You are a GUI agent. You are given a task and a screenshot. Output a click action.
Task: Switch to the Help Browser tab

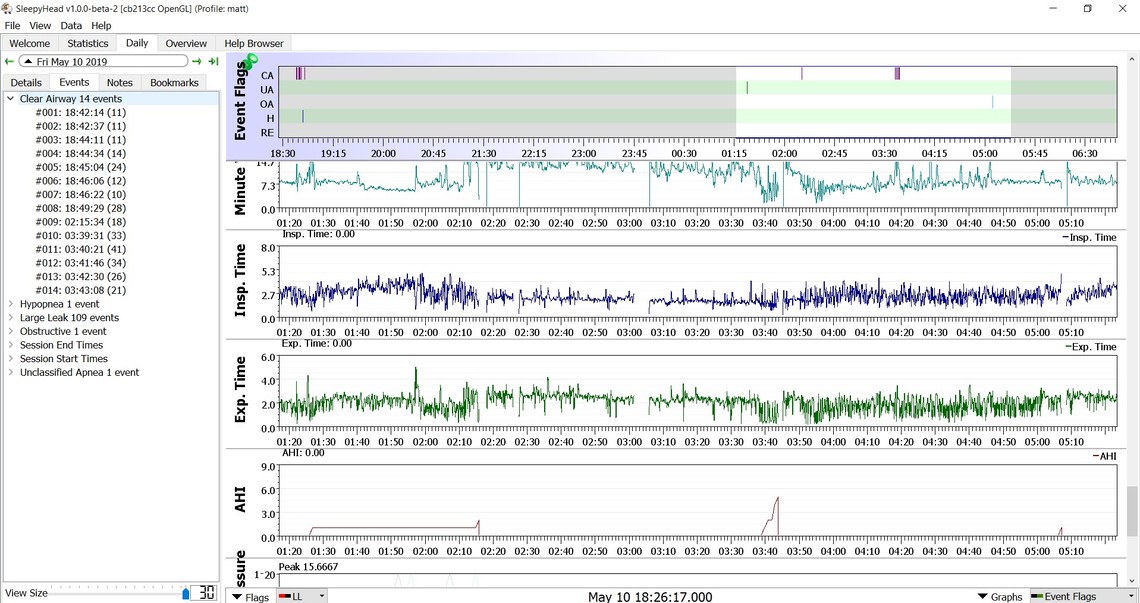point(254,44)
